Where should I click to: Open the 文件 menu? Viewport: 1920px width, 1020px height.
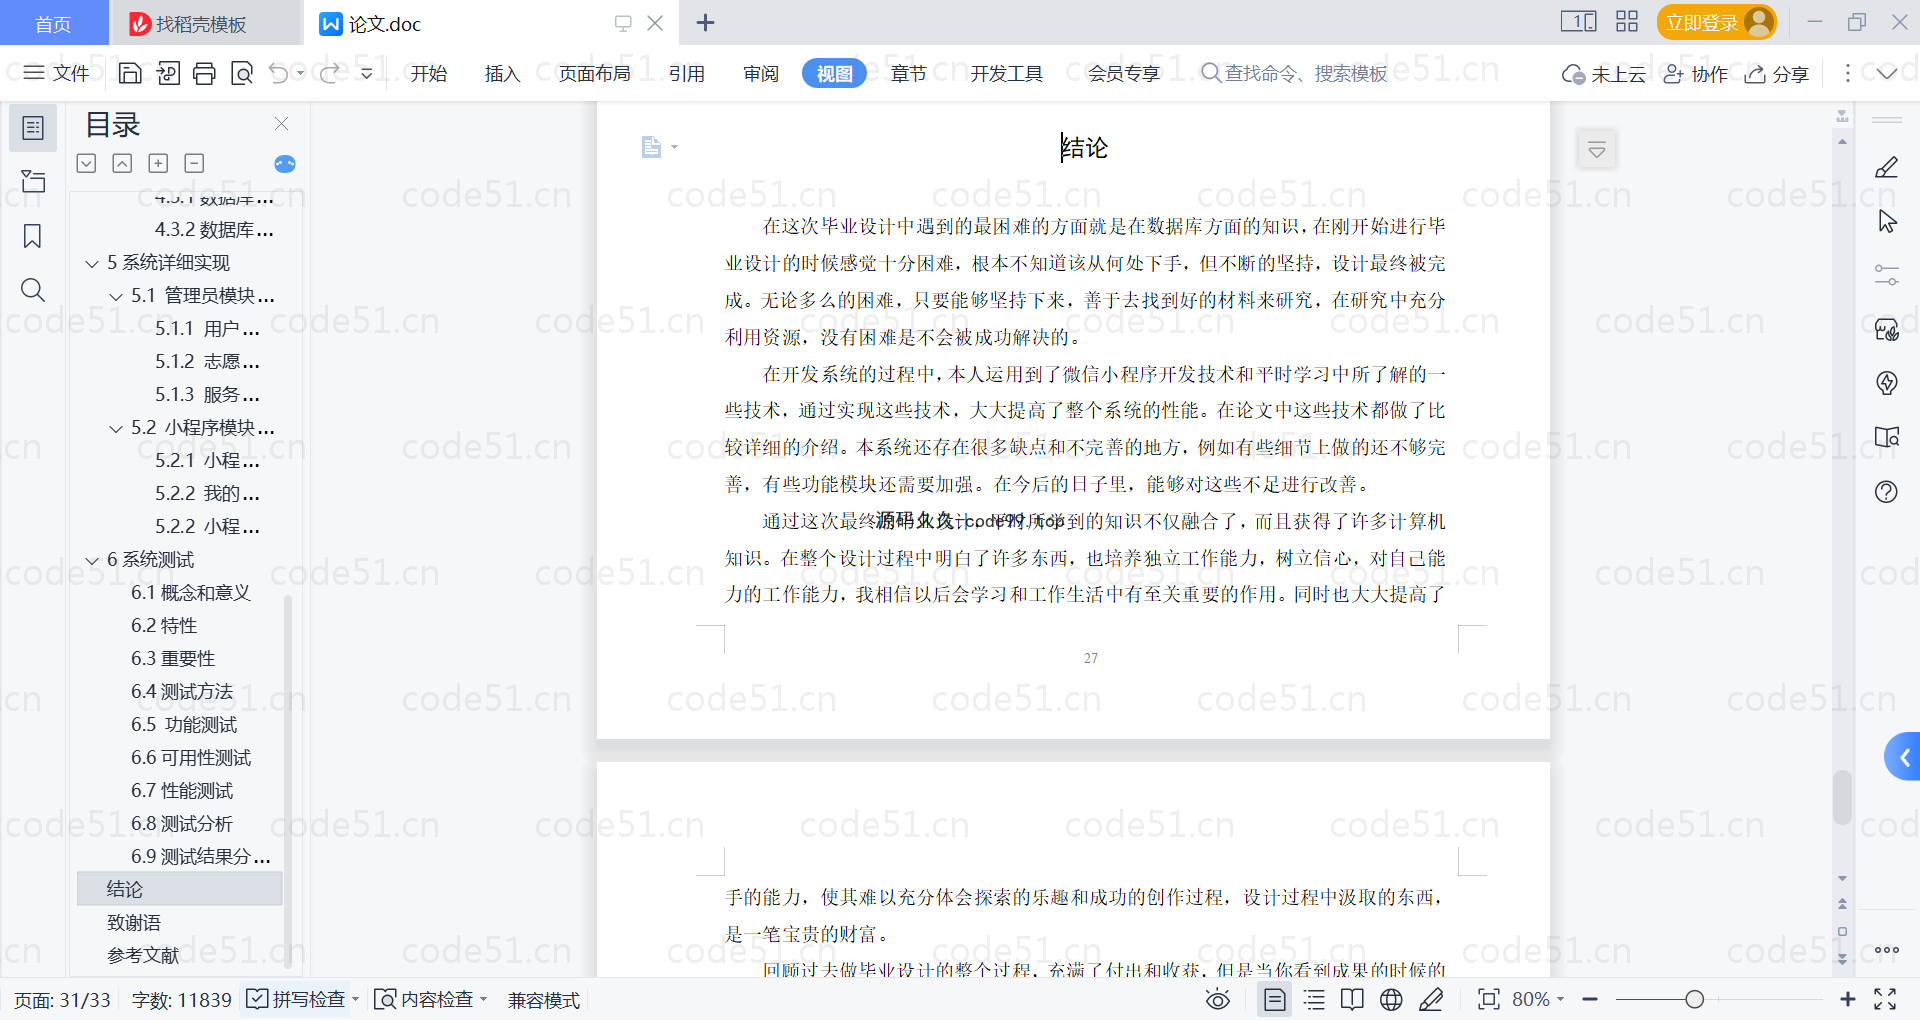click(56, 73)
